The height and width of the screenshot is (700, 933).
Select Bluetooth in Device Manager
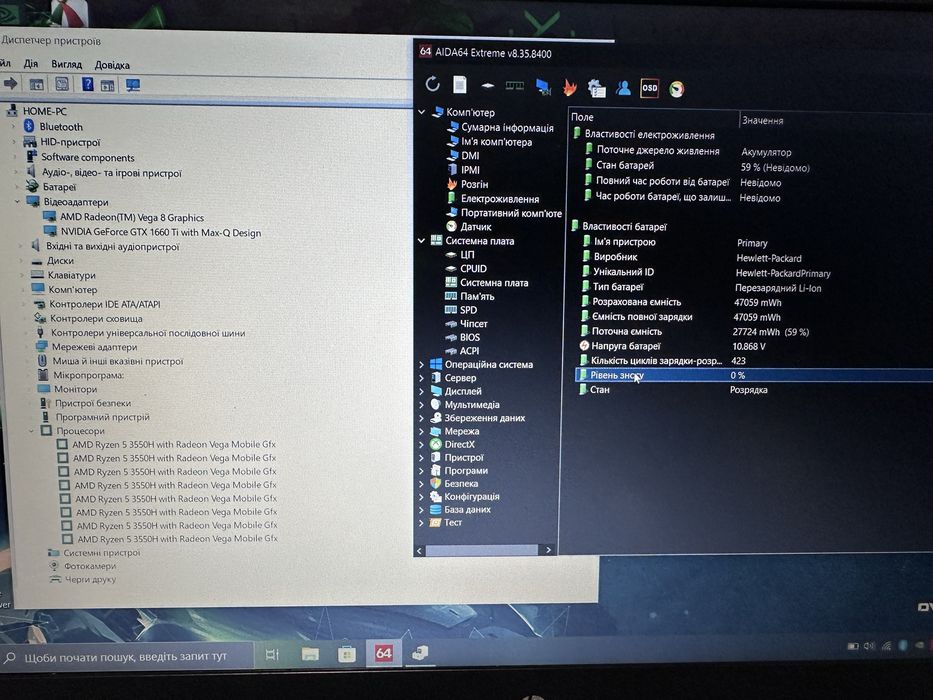pyautogui.click(x=61, y=127)
